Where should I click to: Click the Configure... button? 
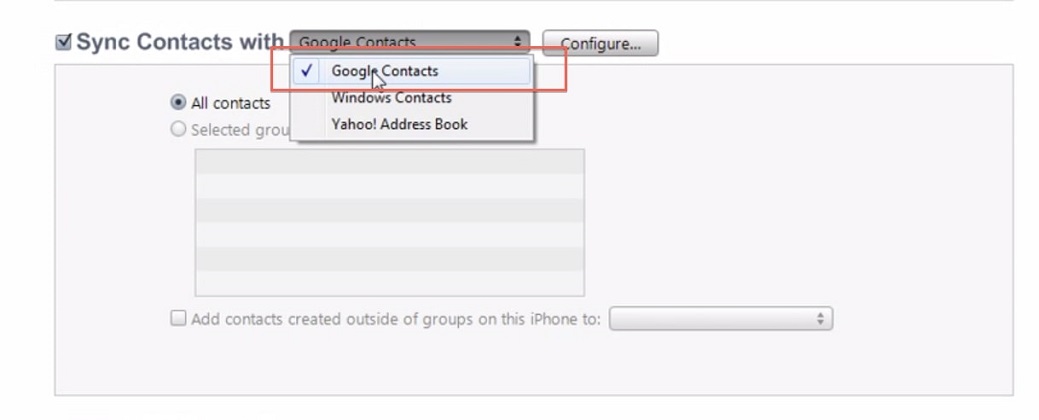(600, 44)
